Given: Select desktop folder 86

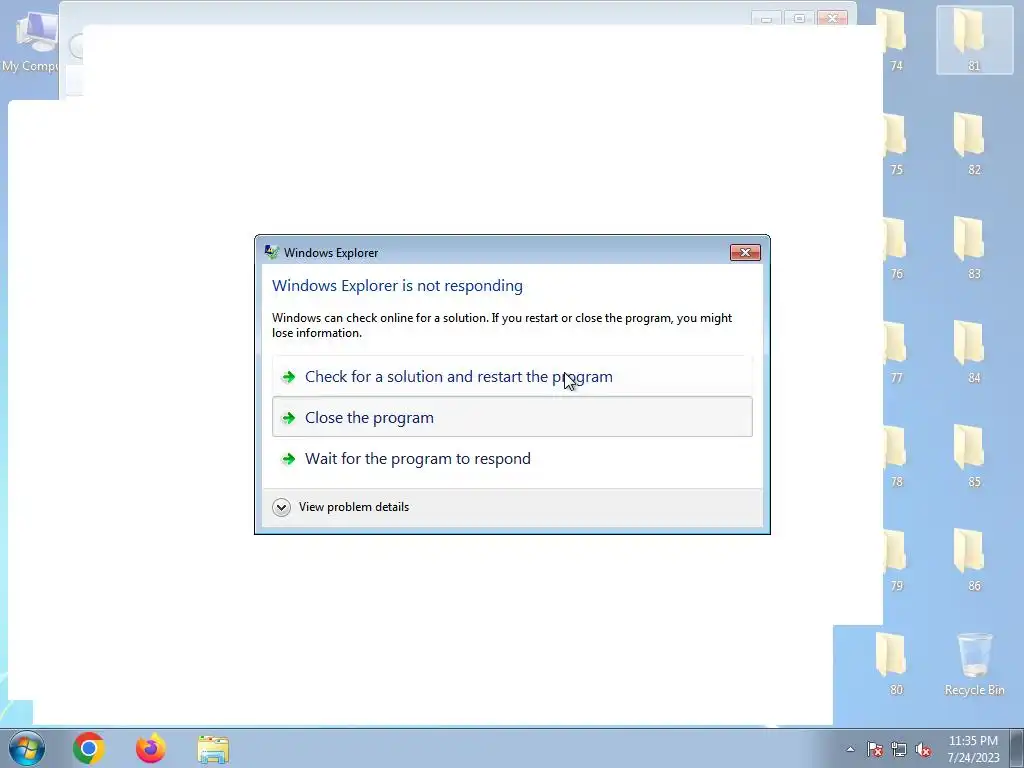Looking at the screenshot, I should coord(974,559).
